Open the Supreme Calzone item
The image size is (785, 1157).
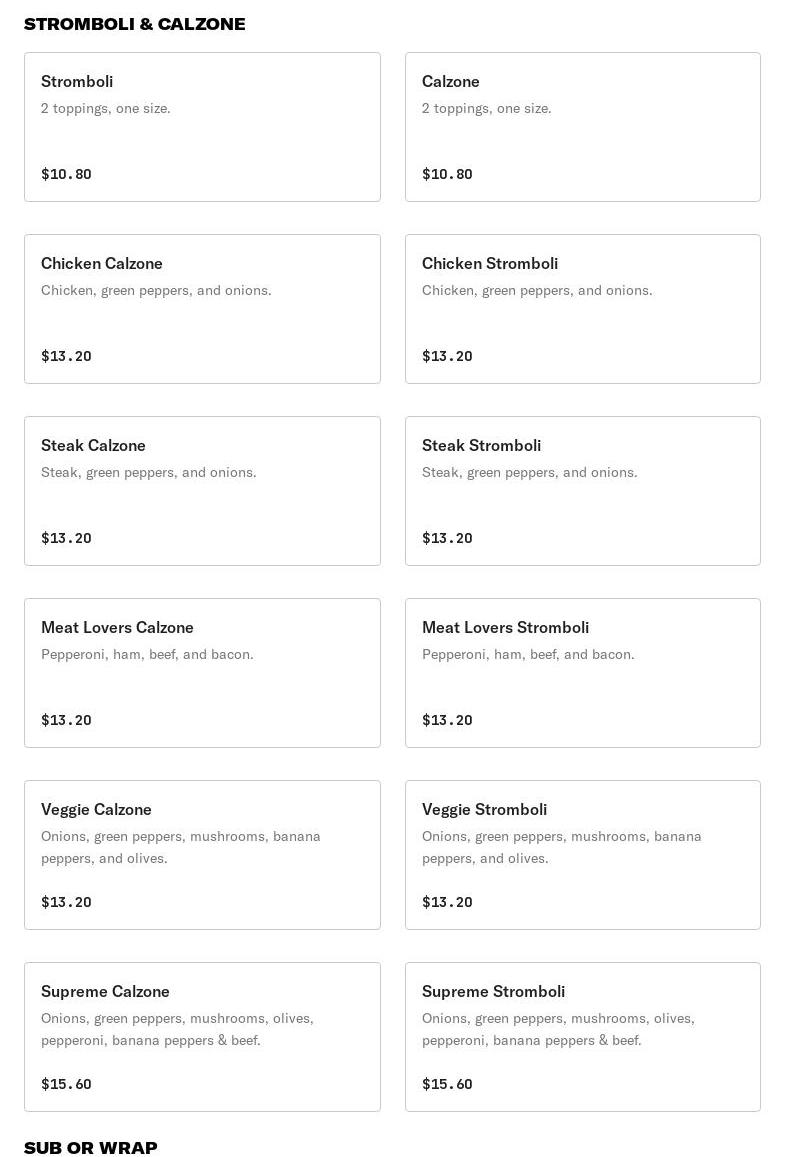[202, 1037]
